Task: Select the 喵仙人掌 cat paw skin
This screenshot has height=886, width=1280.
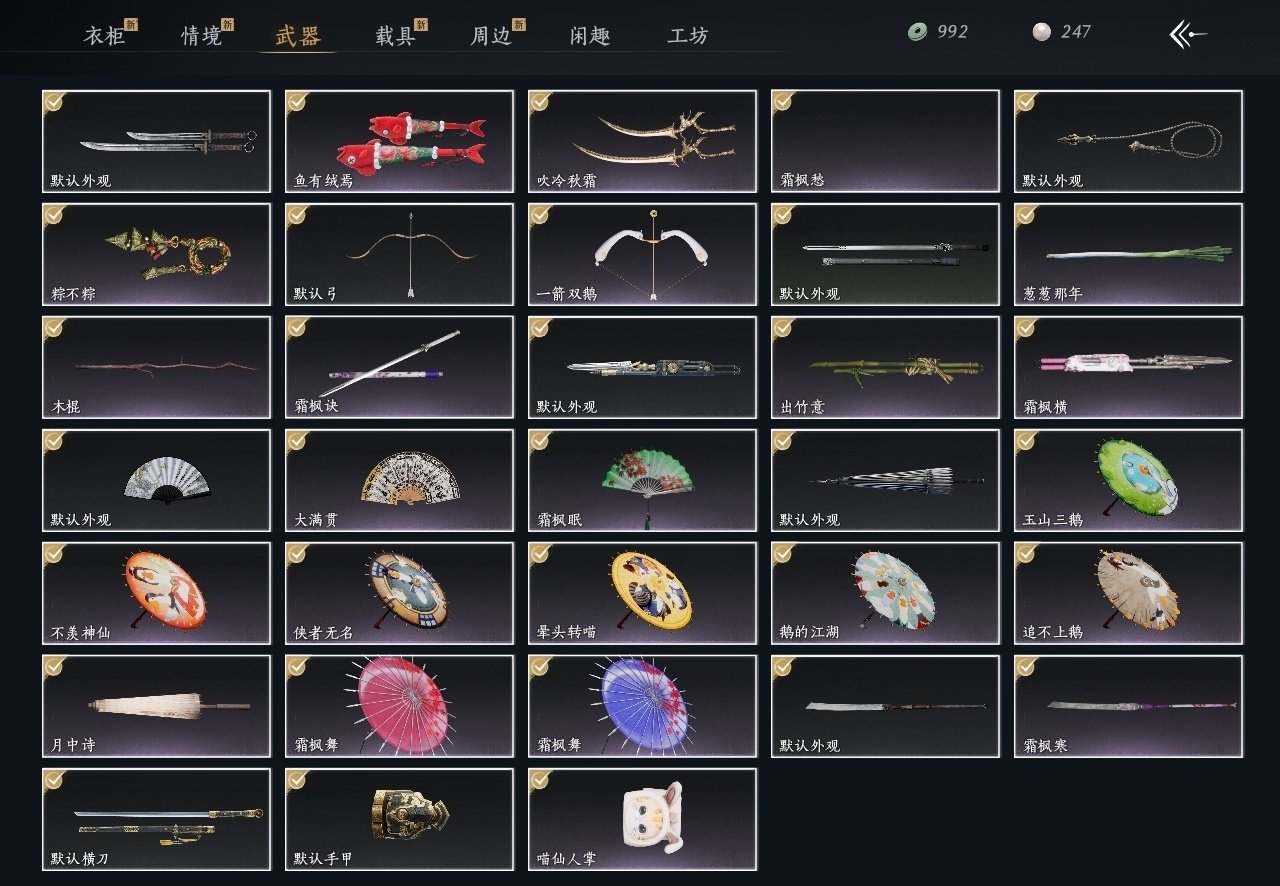Action: [x=642, y=819]
